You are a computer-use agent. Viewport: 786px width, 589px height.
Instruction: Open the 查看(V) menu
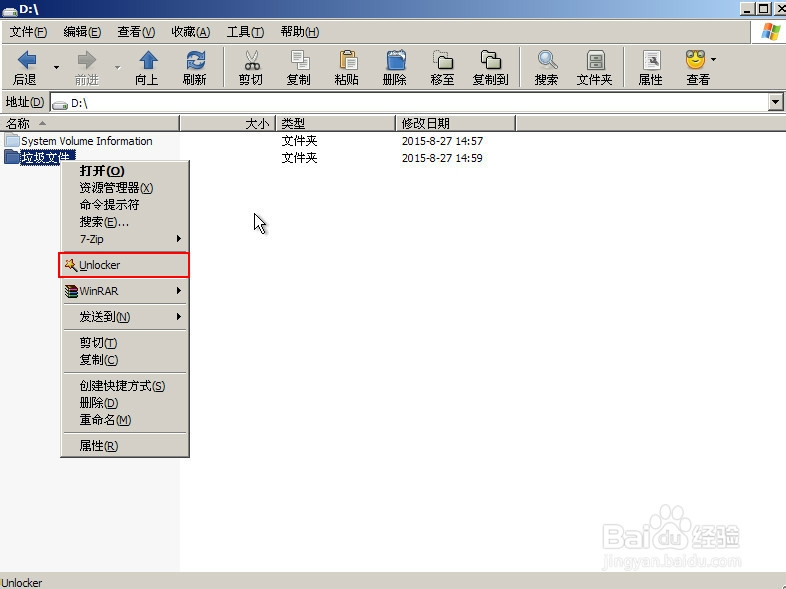pos(136,32)
